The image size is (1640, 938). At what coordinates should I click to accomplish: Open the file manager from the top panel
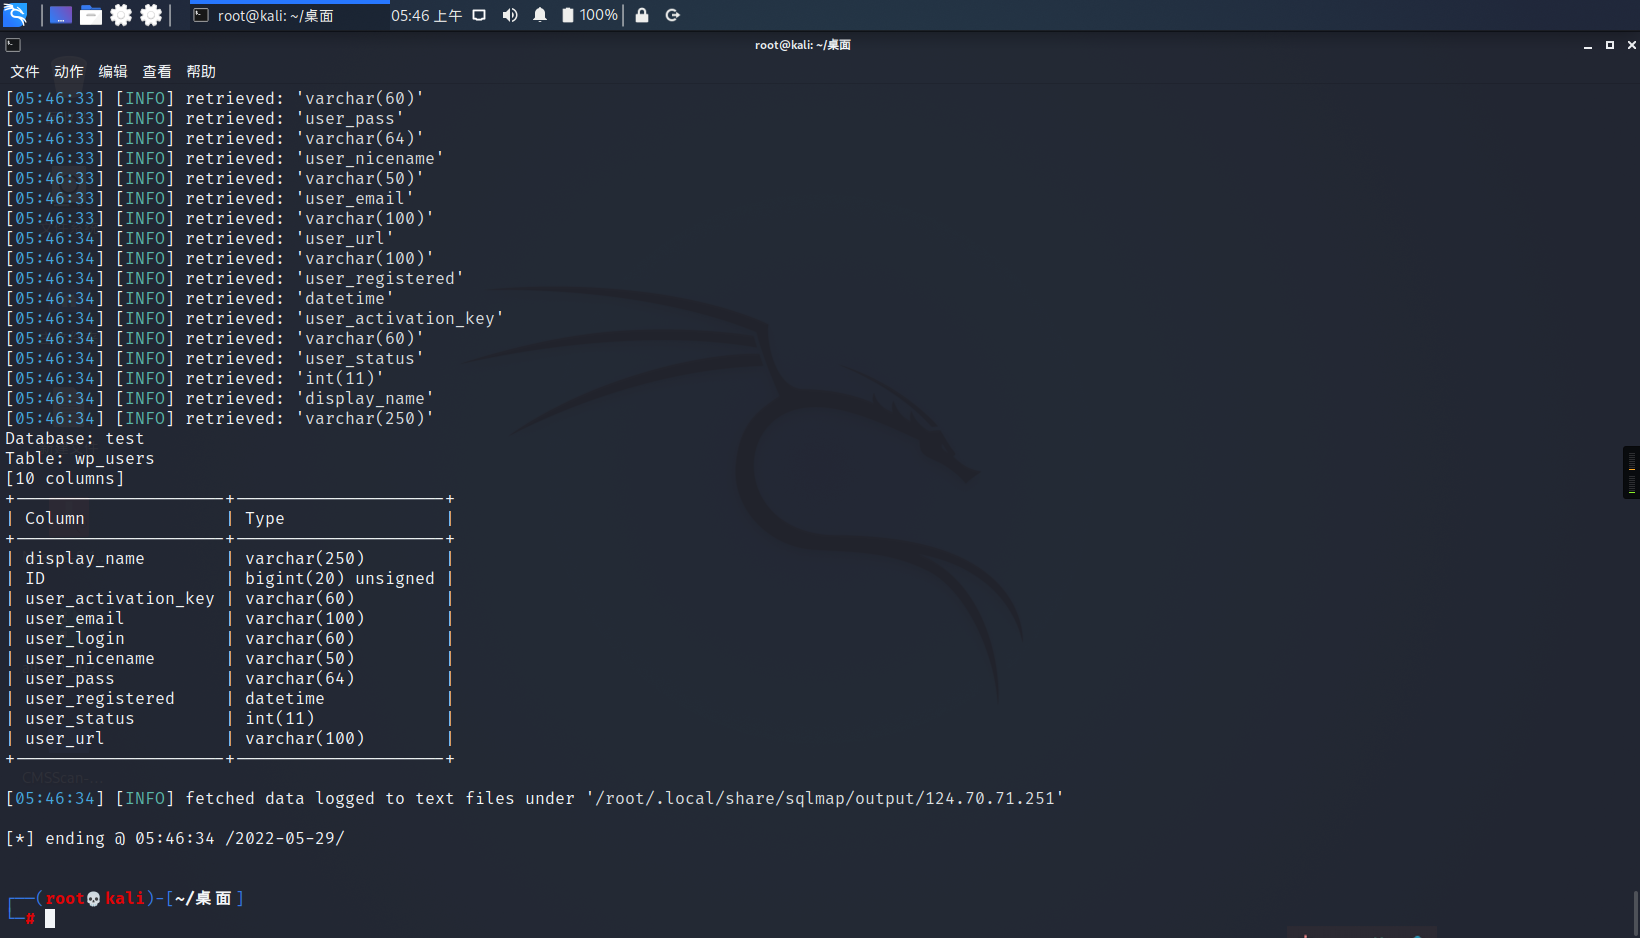pos(91,15)
